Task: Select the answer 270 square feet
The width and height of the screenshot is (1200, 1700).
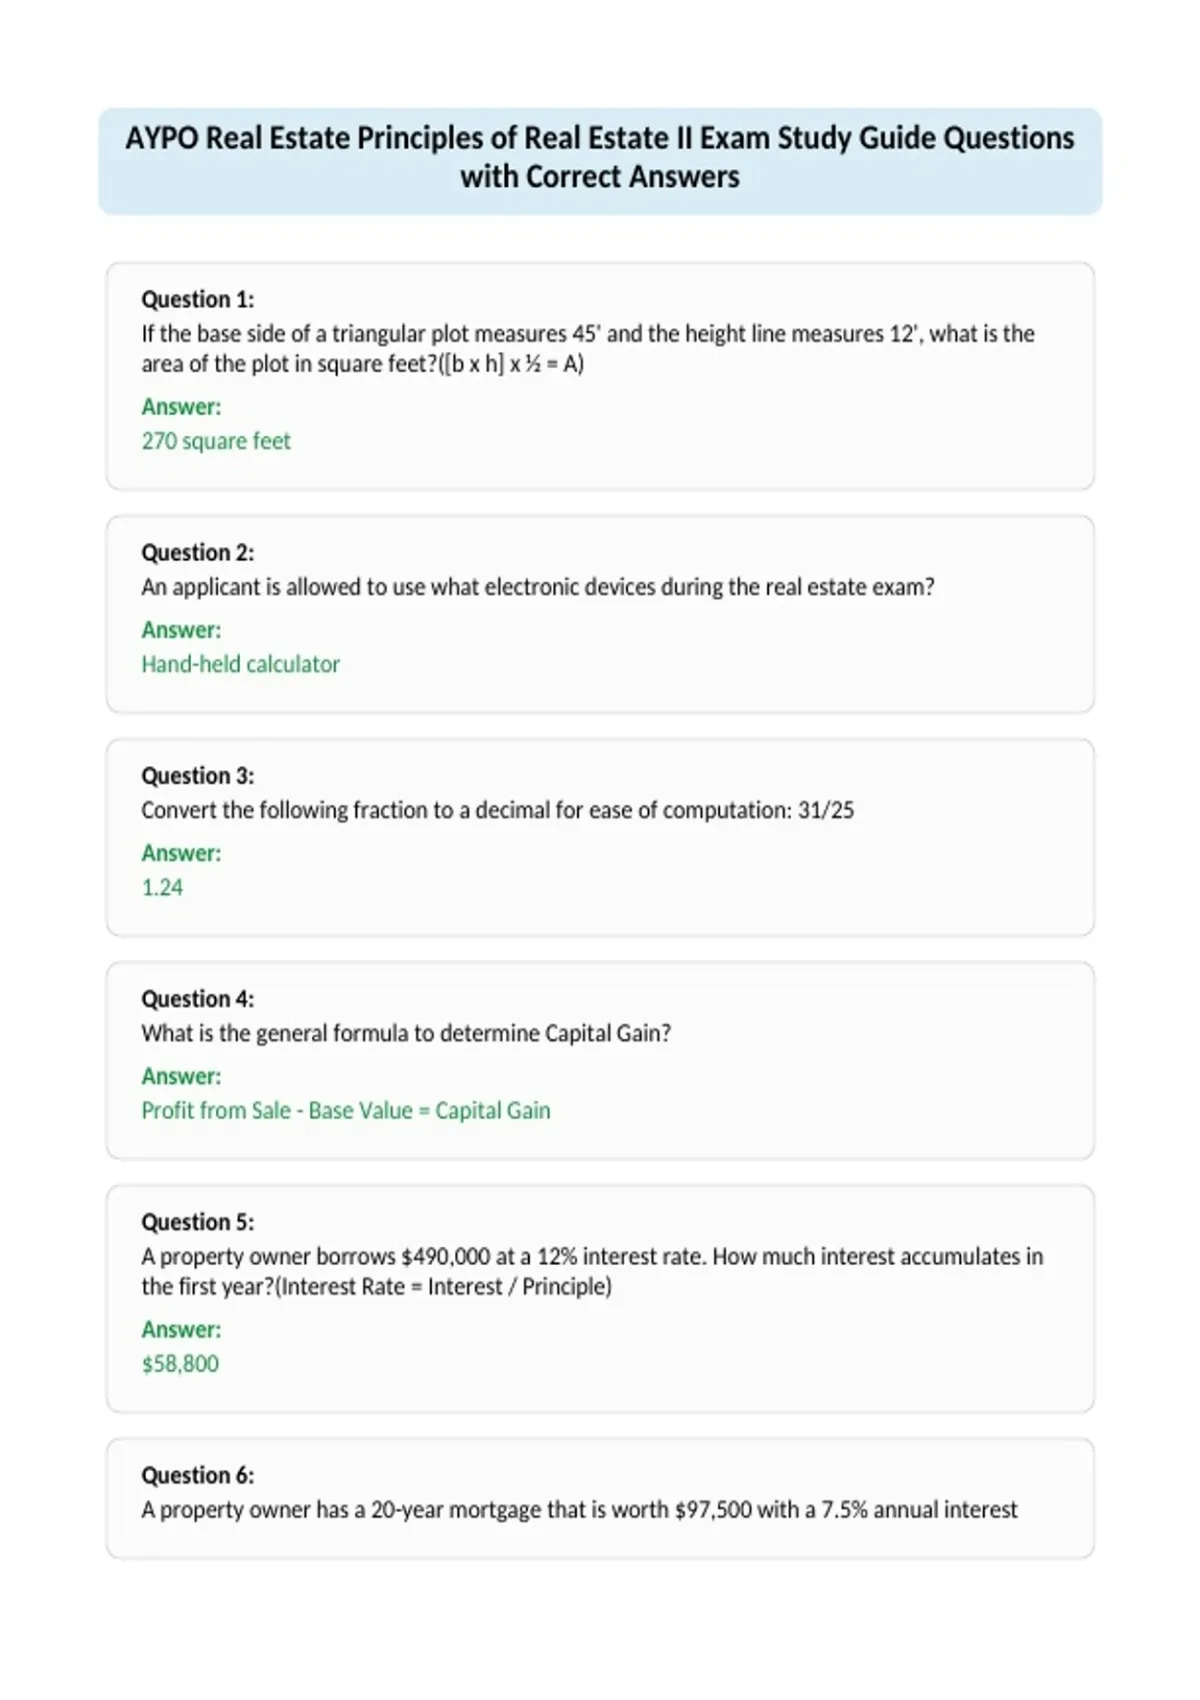Action: click(216, 441)
